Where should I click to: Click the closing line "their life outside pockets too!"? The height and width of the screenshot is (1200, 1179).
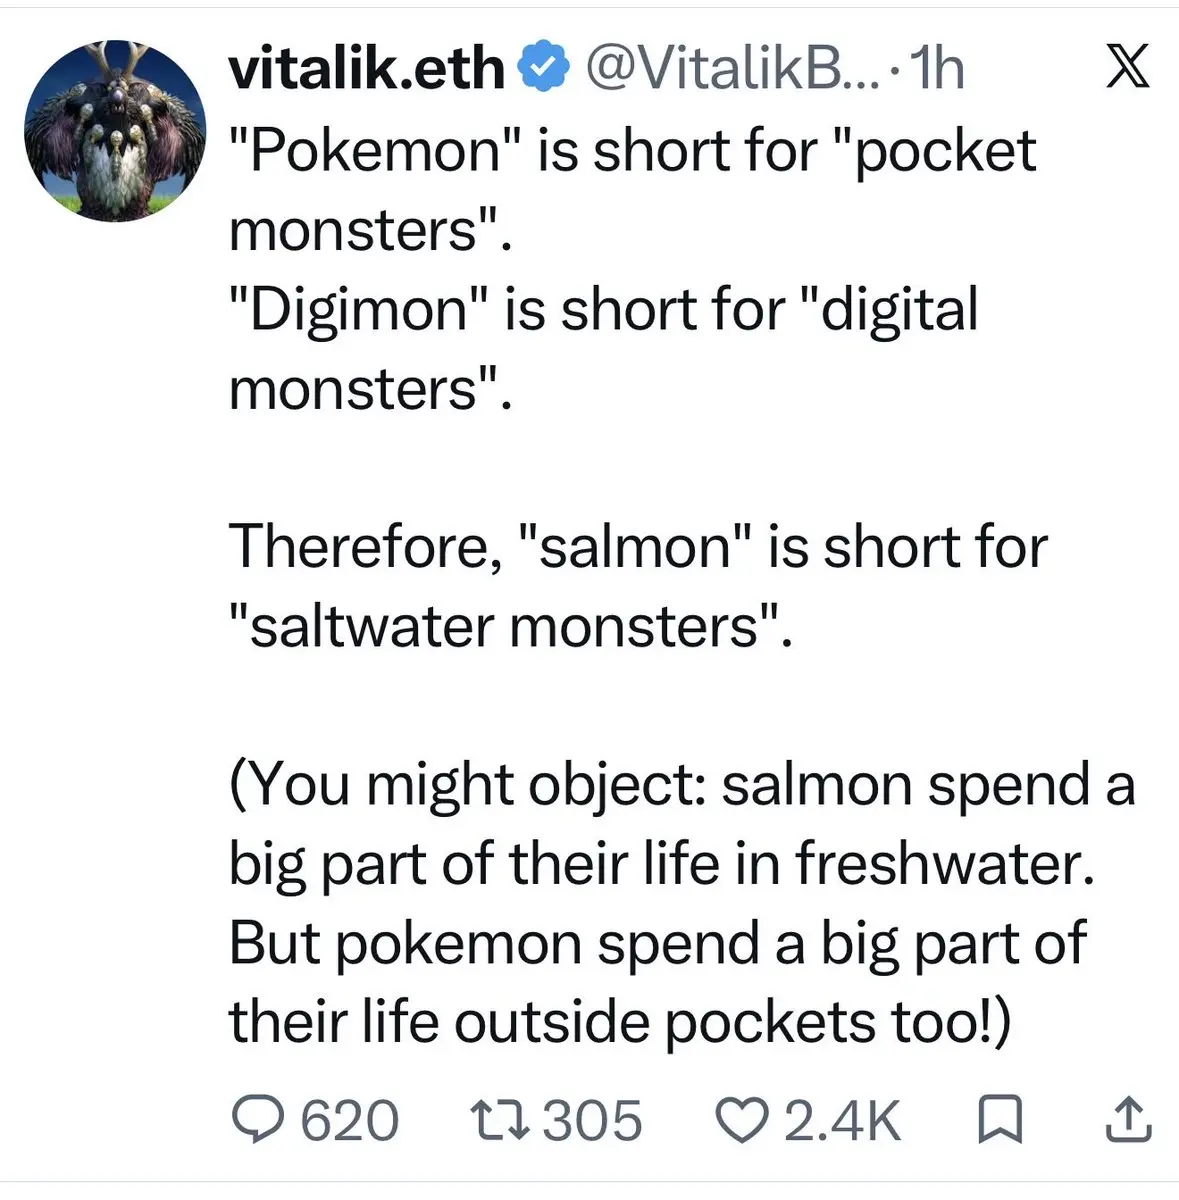(620, 1022)
